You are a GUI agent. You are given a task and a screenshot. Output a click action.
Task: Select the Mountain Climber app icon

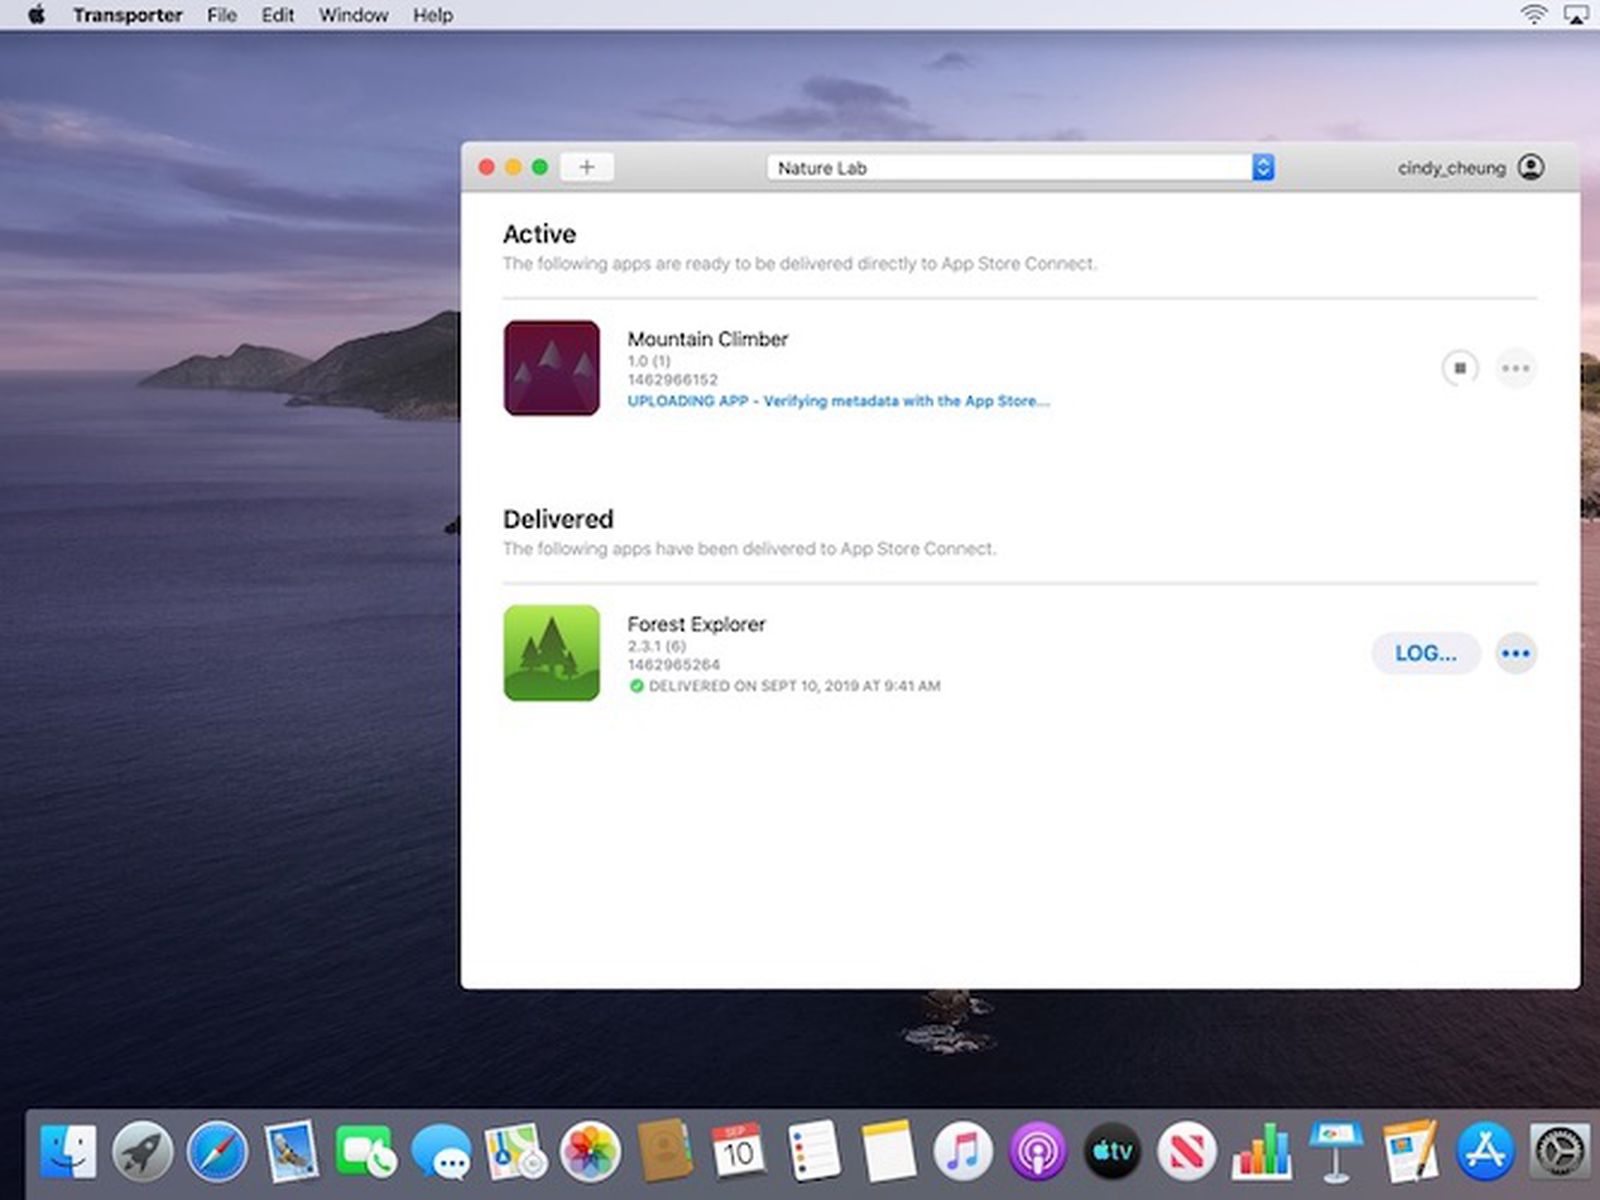click(552, 368)
